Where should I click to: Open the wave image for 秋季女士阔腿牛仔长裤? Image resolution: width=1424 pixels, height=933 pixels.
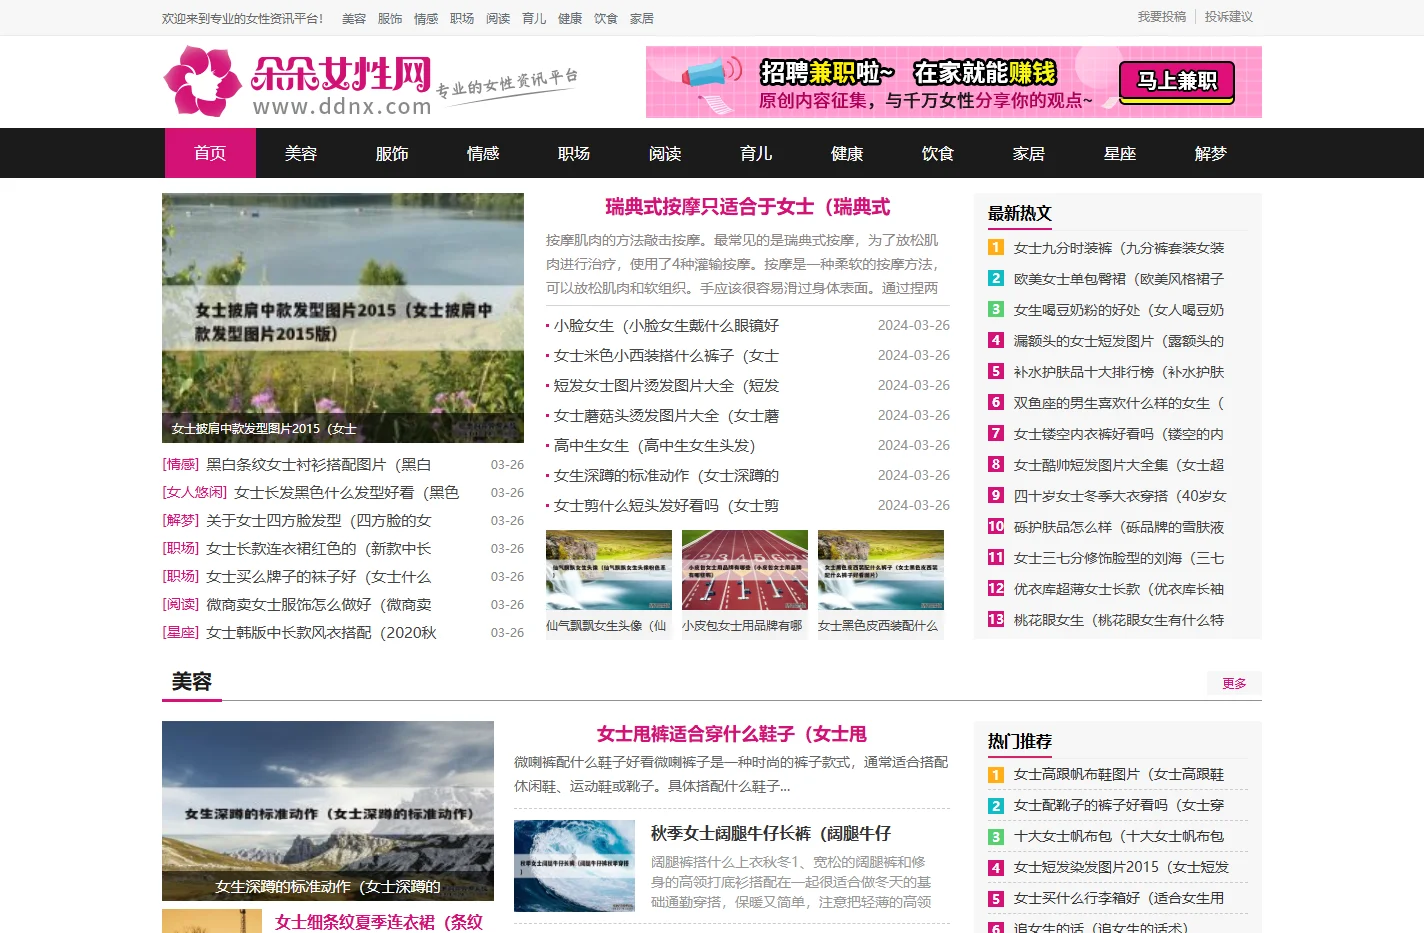pyautogui.click(x=574, y=866)
